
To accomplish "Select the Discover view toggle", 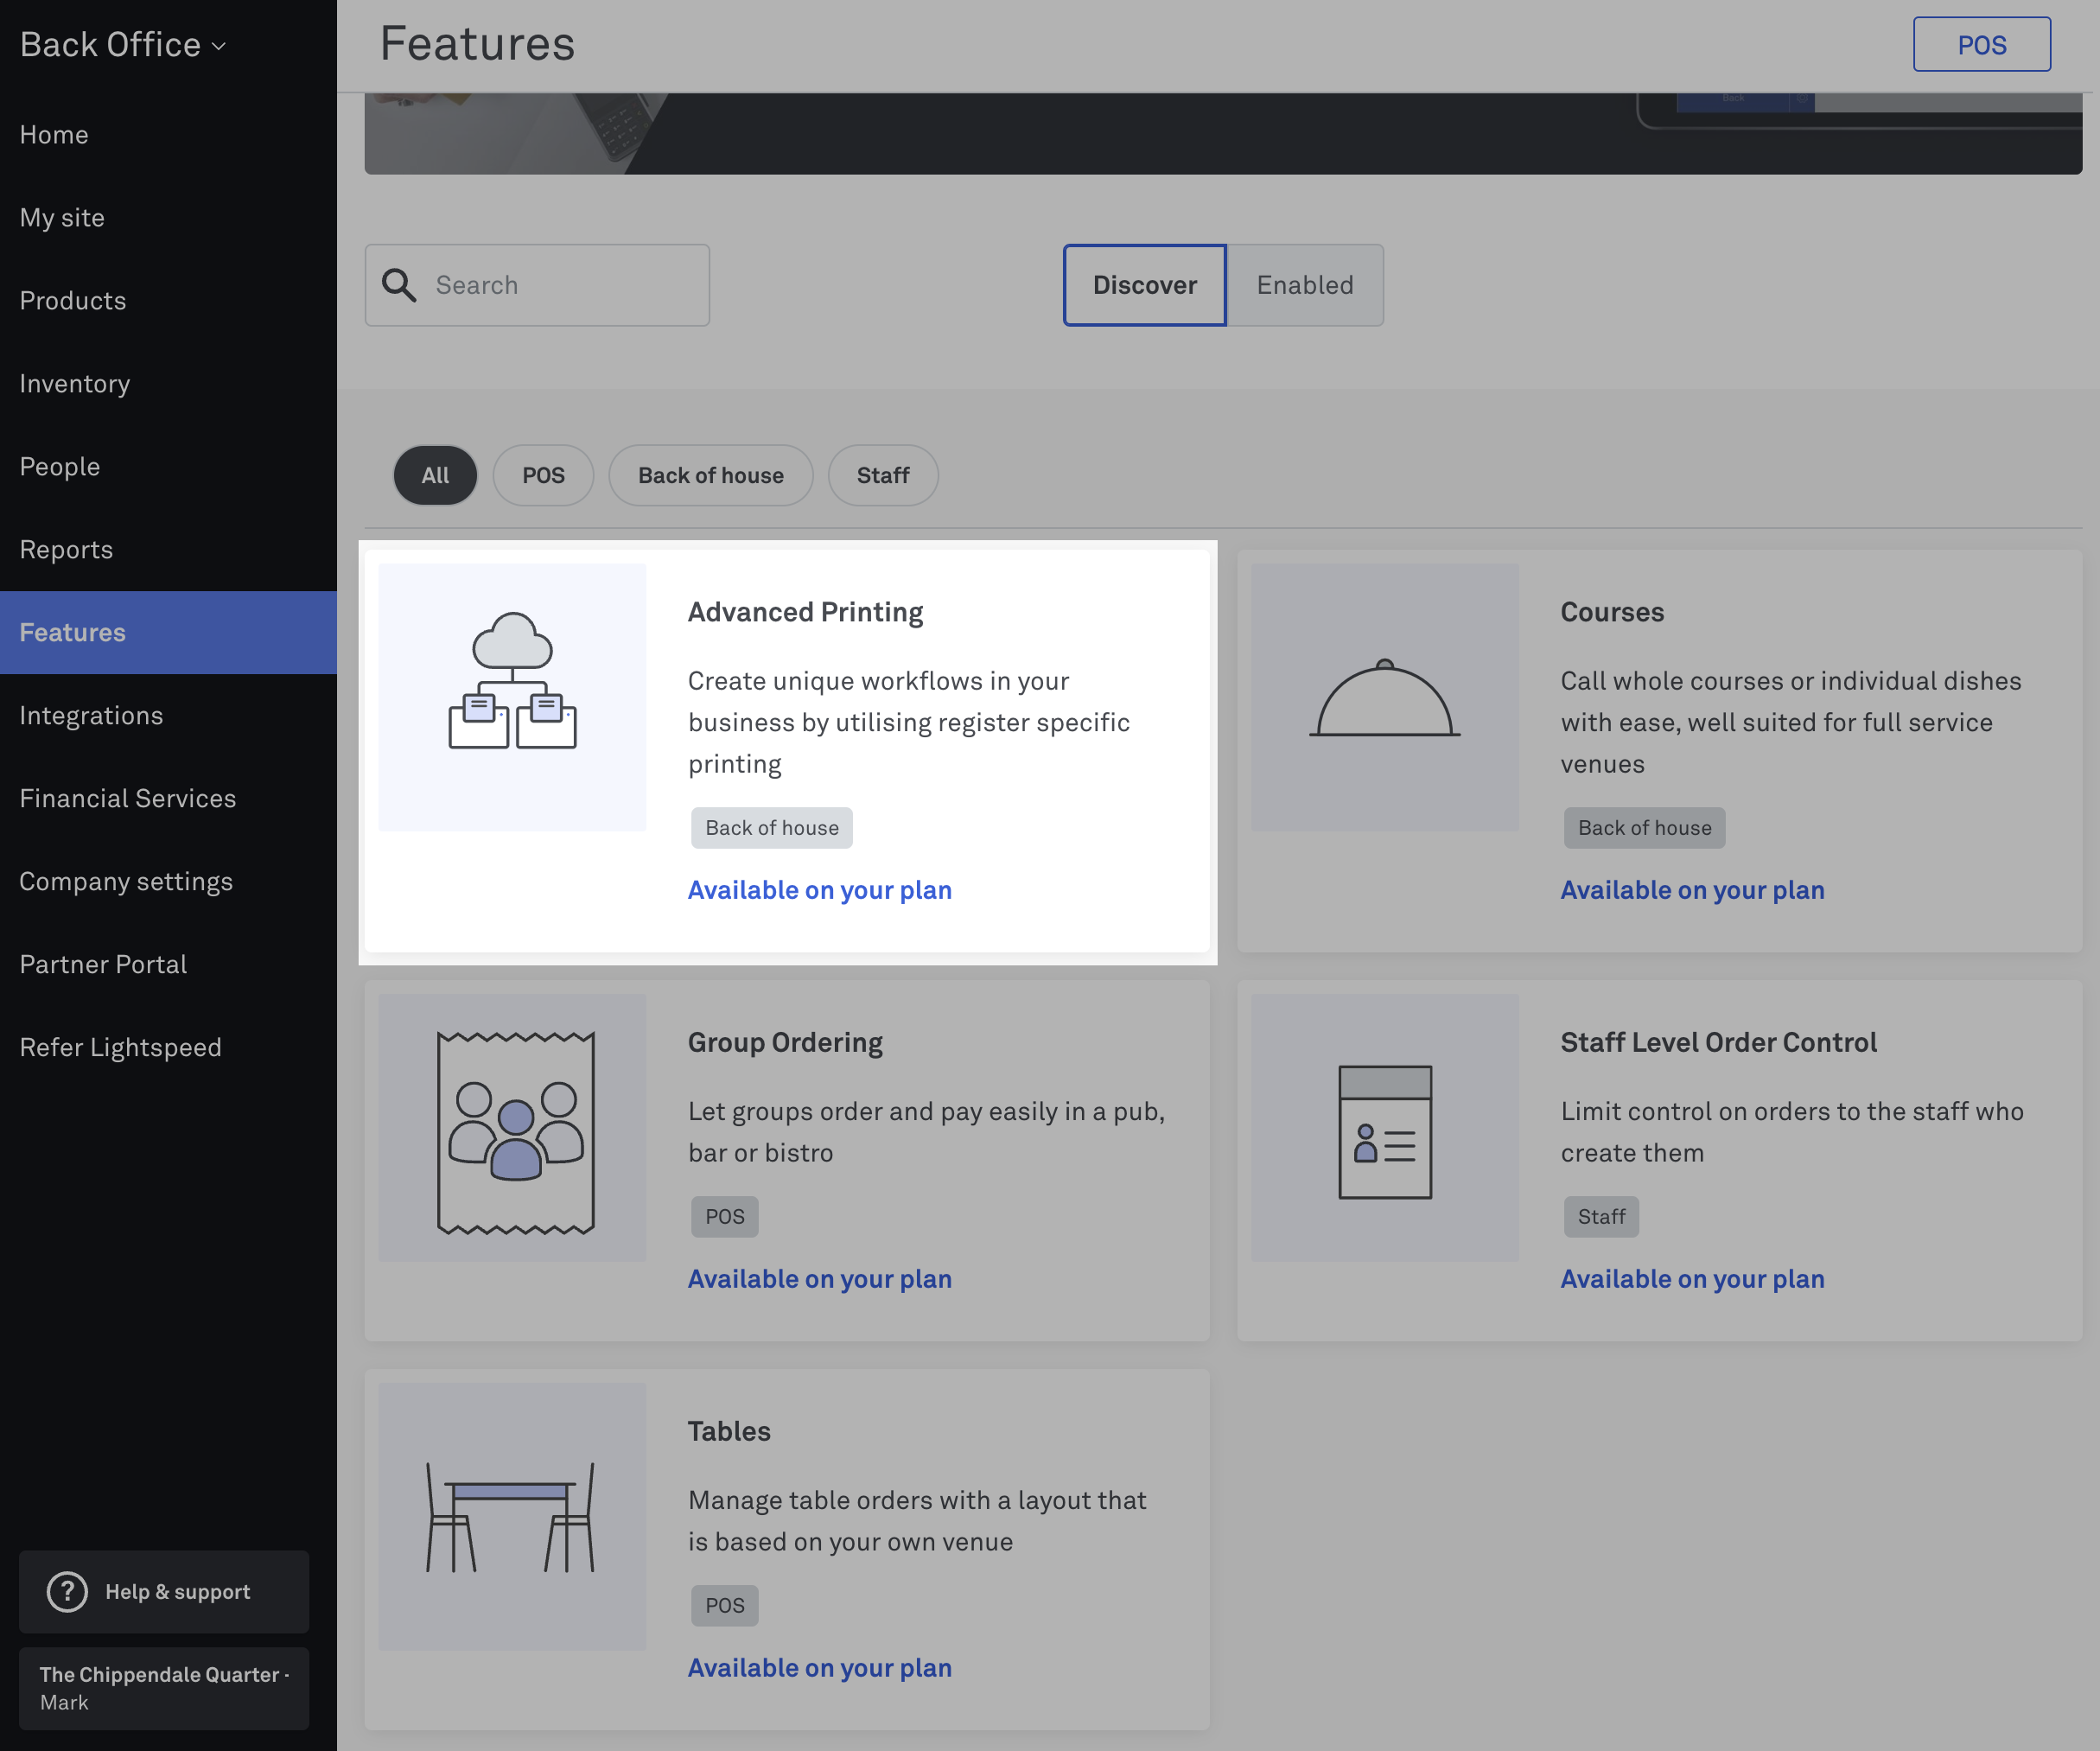I will pos(1144,285).
